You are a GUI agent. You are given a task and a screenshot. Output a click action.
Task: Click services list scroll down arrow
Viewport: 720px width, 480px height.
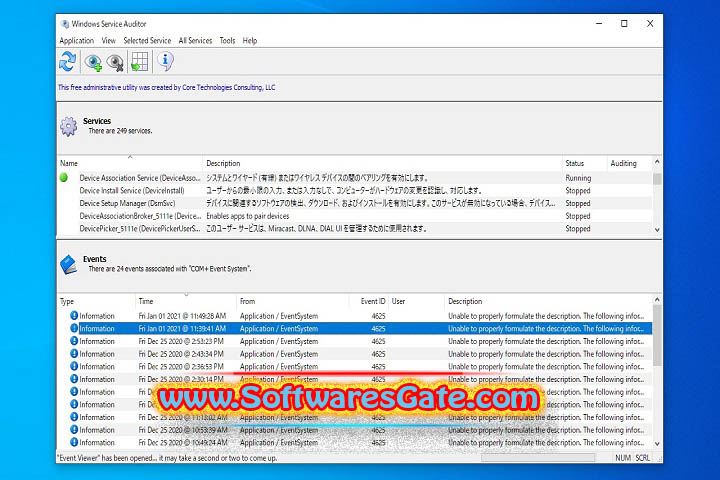657,230
